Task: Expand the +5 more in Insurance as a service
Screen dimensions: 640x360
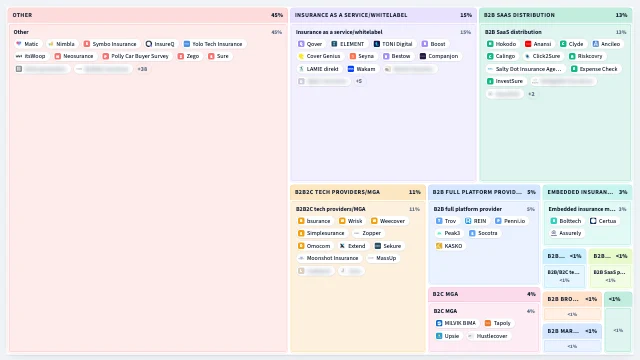Action: pos(359,81)
